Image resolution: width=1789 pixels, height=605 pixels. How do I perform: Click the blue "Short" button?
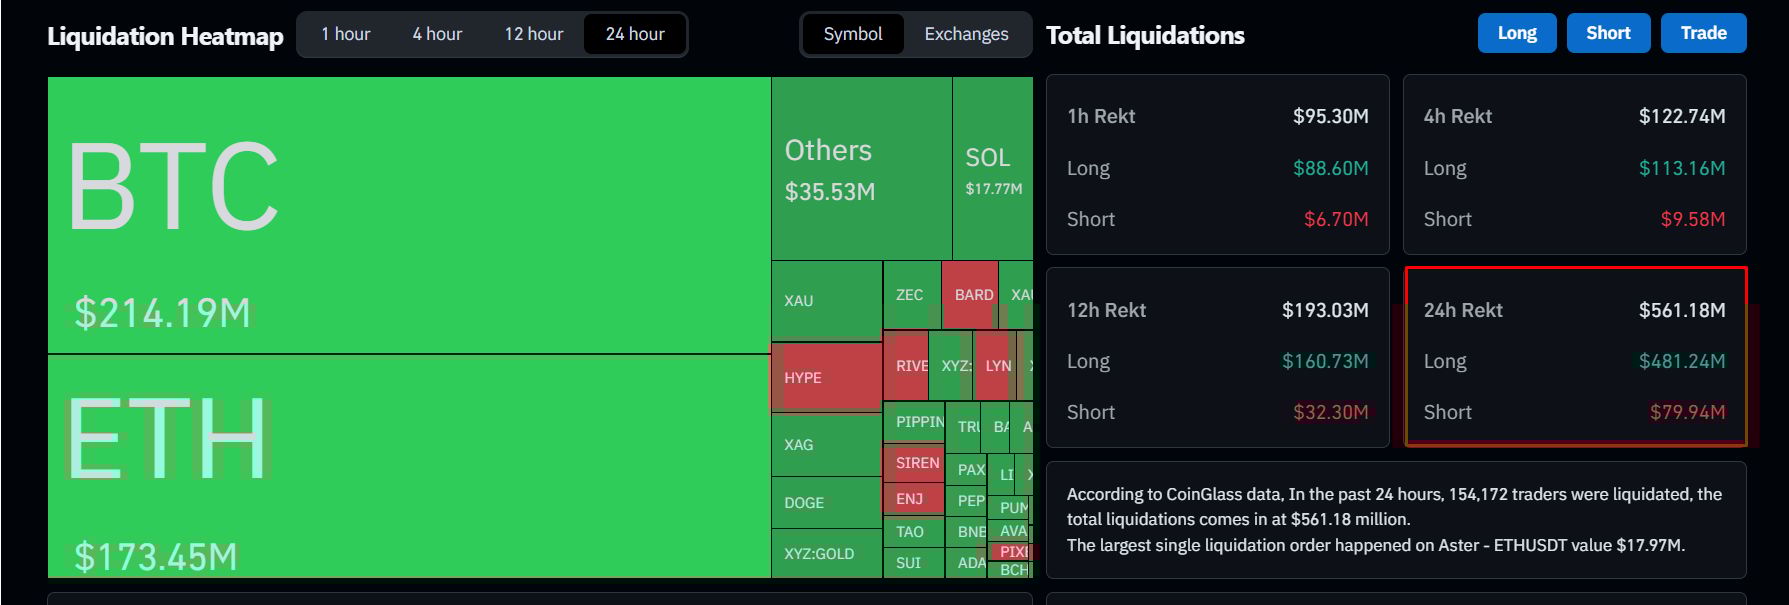(1608, 32)
